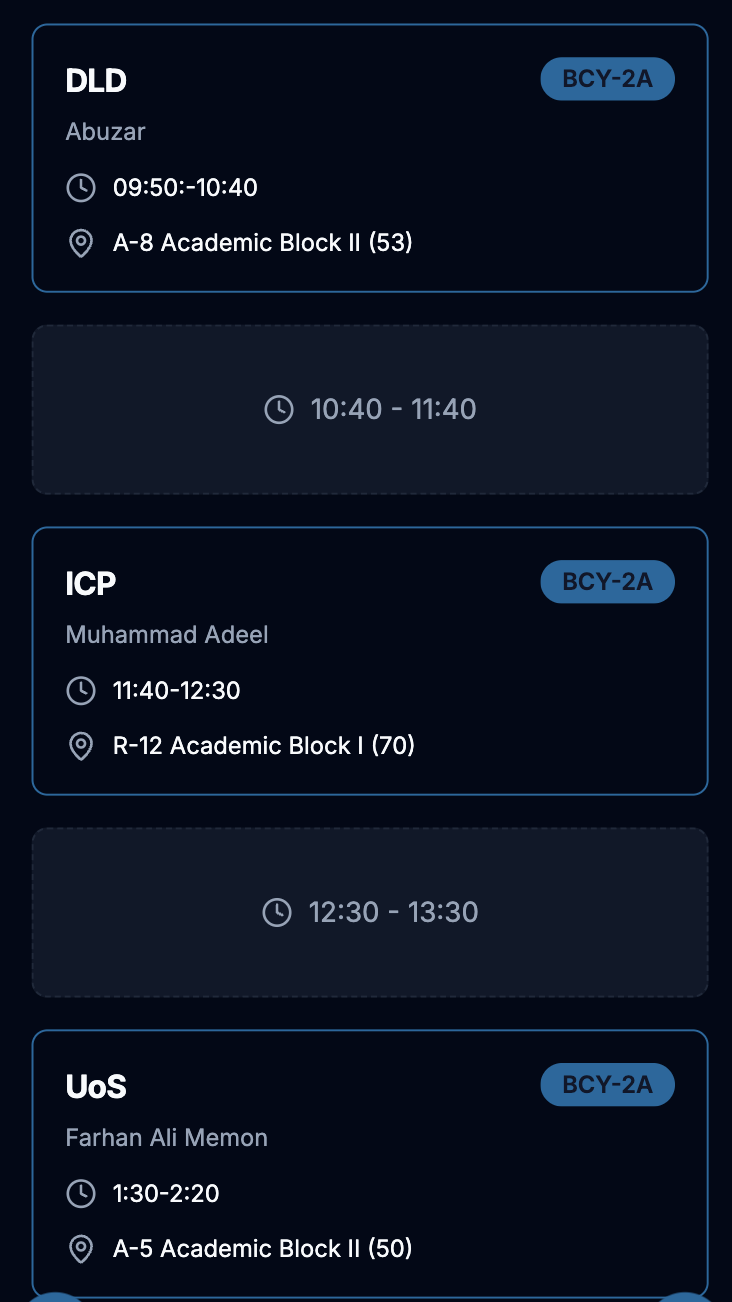The width and height of the screenshot is (732, 1302).
Task: Select instructor name Muhammad Adeel
Action: coord(167,634)
